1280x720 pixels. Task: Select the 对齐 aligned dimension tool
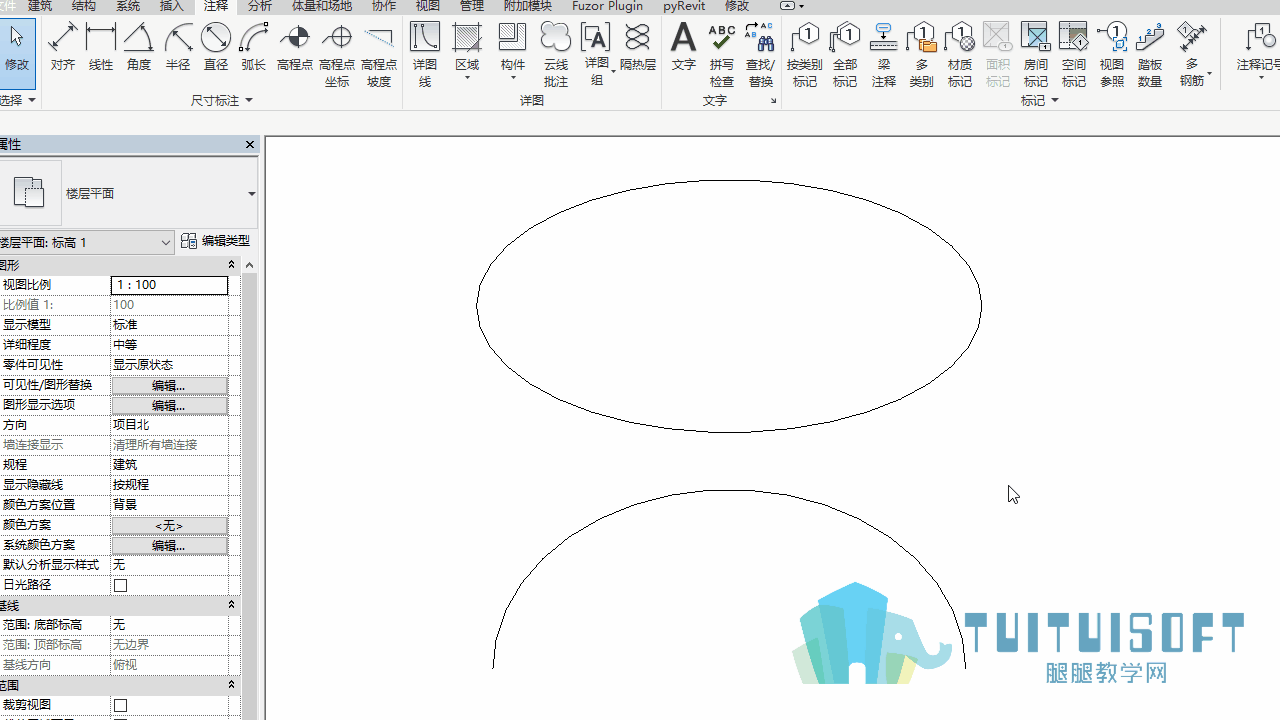click(63, 47)
